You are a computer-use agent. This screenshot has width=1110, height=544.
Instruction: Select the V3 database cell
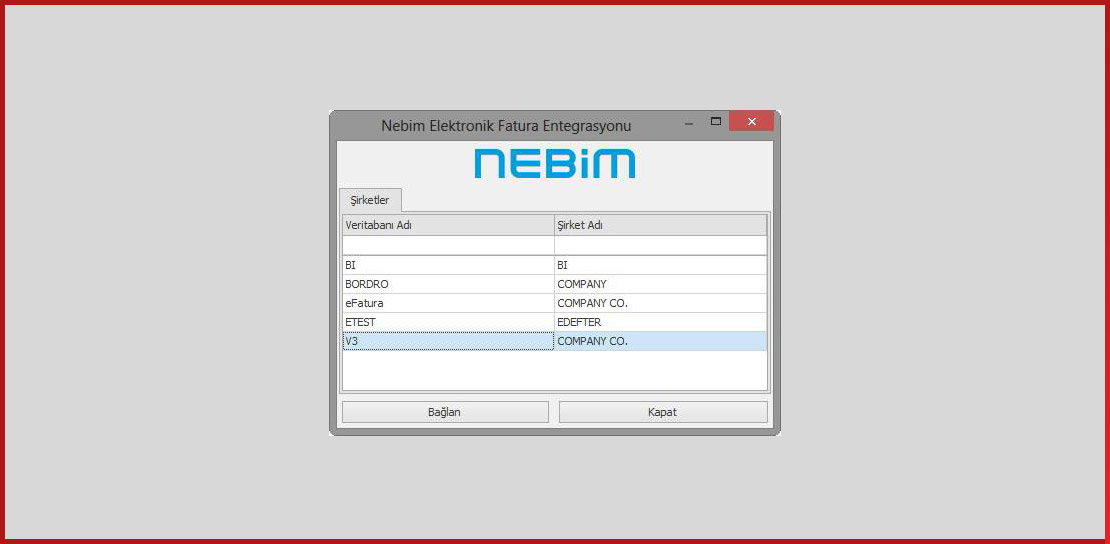(x=448, y=341)
